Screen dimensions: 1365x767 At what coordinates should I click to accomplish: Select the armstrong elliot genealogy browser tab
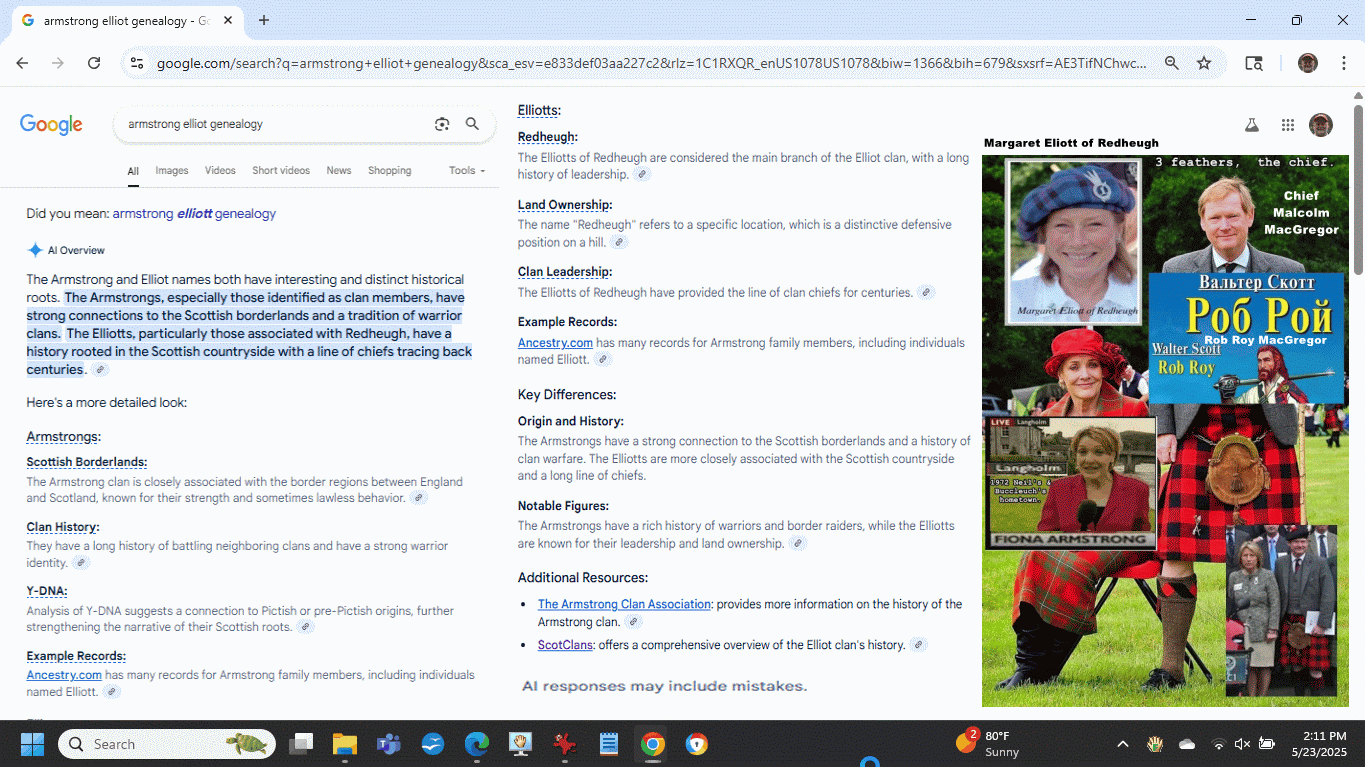click(125, 20)
